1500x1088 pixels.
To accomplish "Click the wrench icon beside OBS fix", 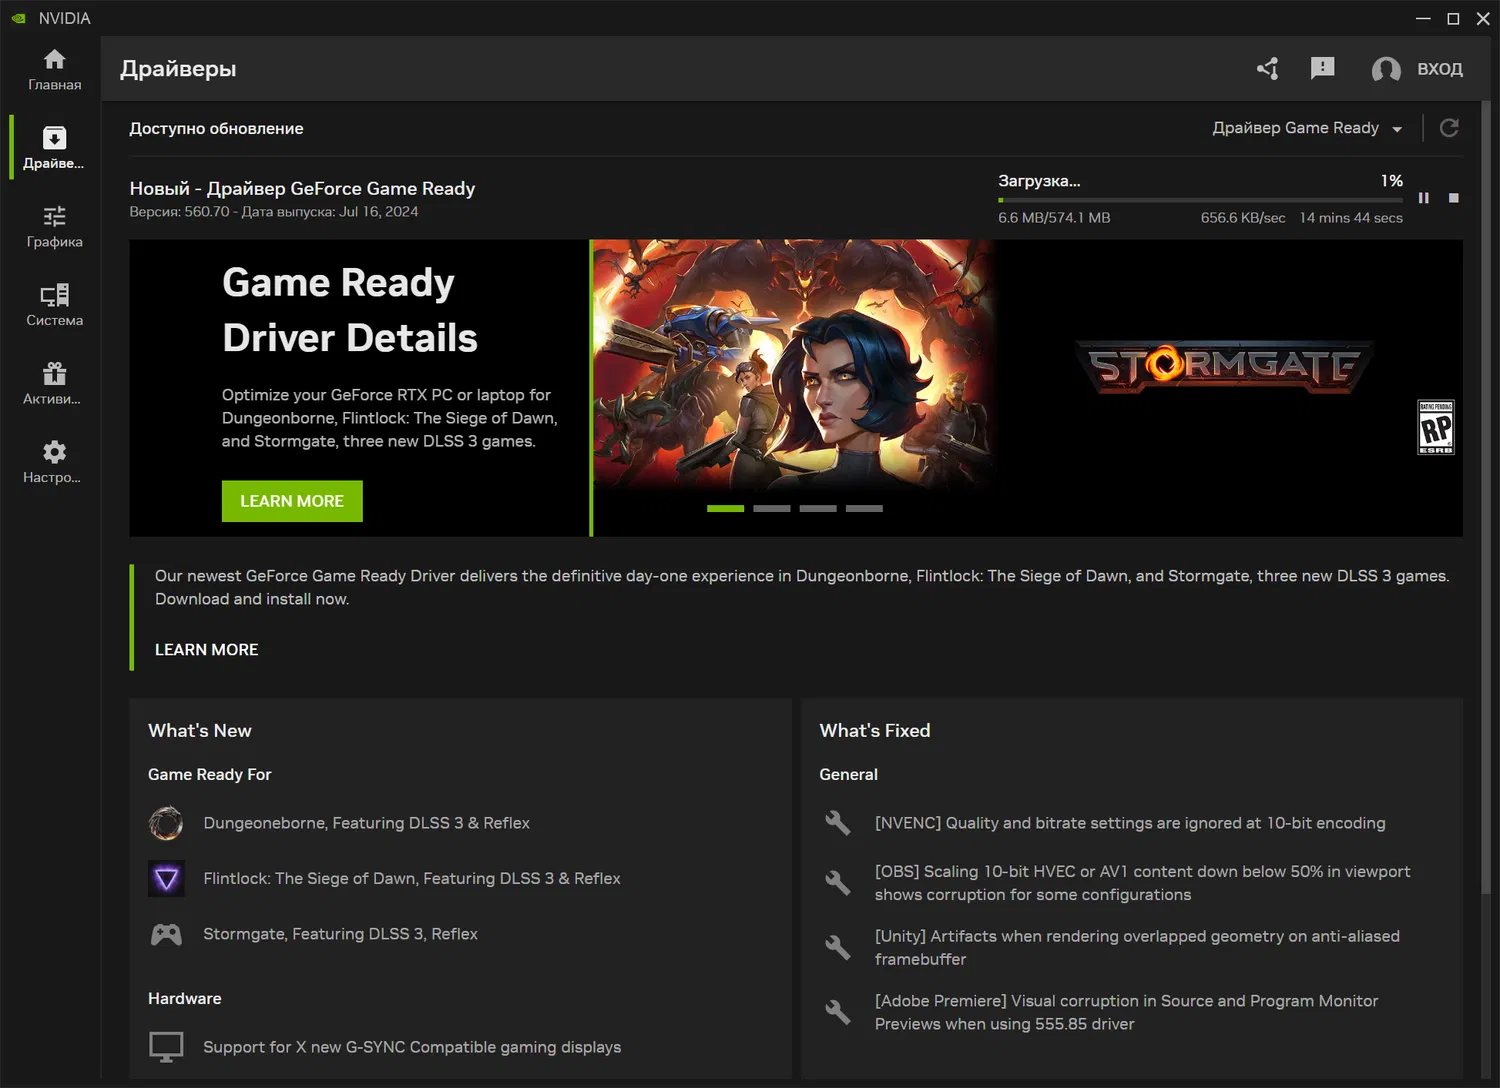I will (838, 883).
